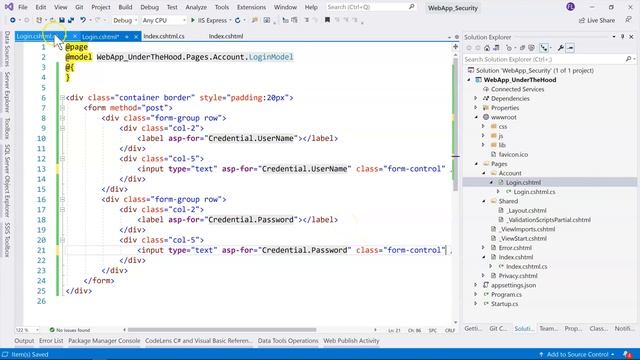Screen dimensions: 640x360
Task: Open the Build menu
Action: click(125, 7)
